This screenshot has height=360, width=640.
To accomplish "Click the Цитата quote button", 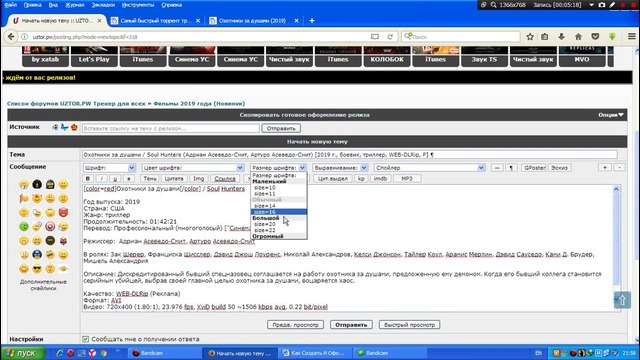I will point(174,178).
